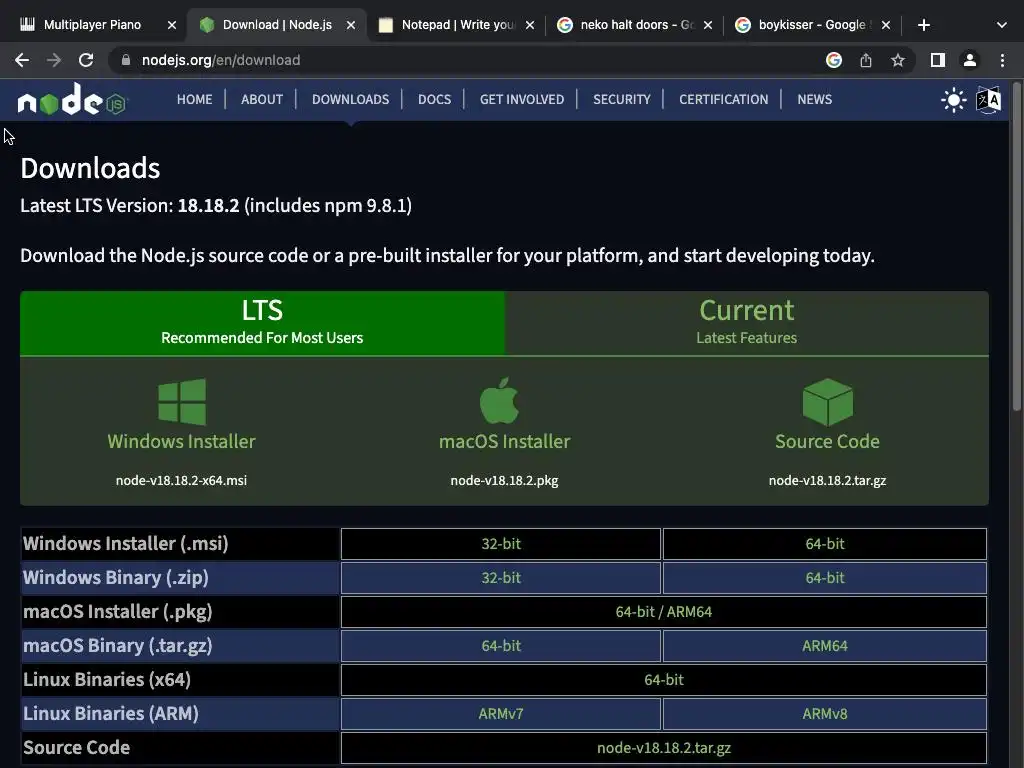Click the Source Code link label
This screenshot has width=1024, height=768.
point(827,441)
